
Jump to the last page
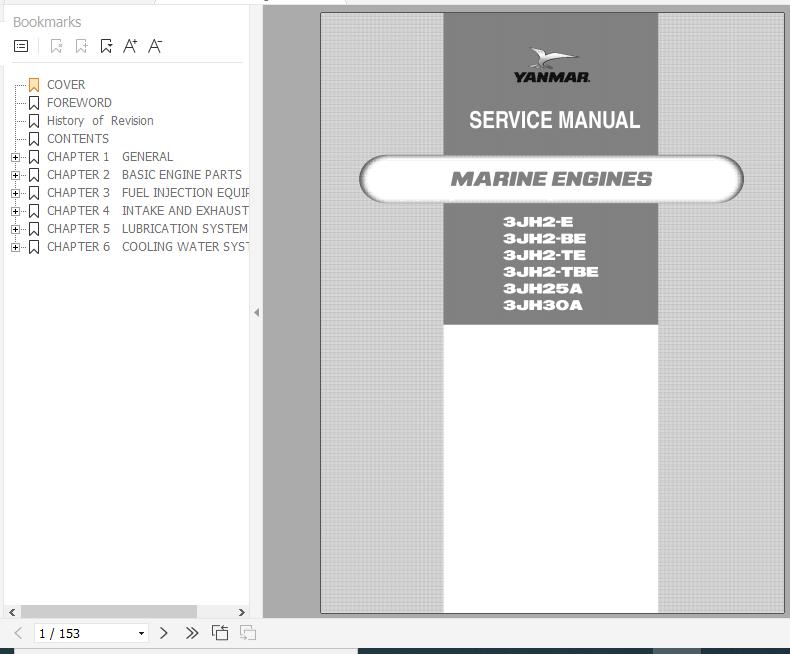(x=192, y=633)
